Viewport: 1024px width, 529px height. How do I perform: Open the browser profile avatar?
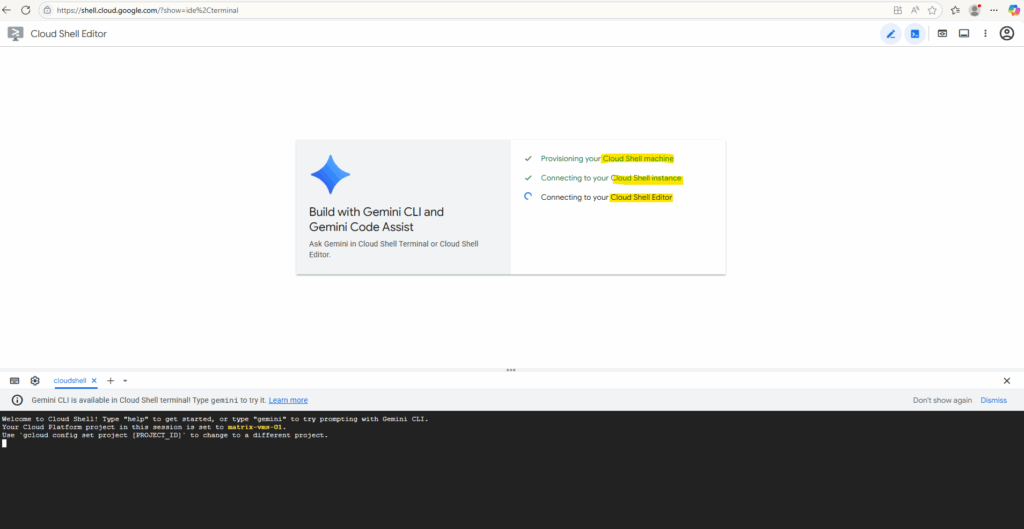975,10
